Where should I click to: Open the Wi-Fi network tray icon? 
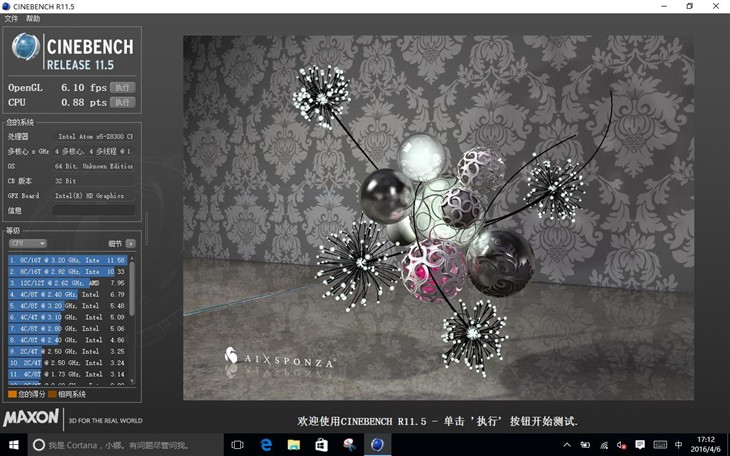tap(604, 445)
